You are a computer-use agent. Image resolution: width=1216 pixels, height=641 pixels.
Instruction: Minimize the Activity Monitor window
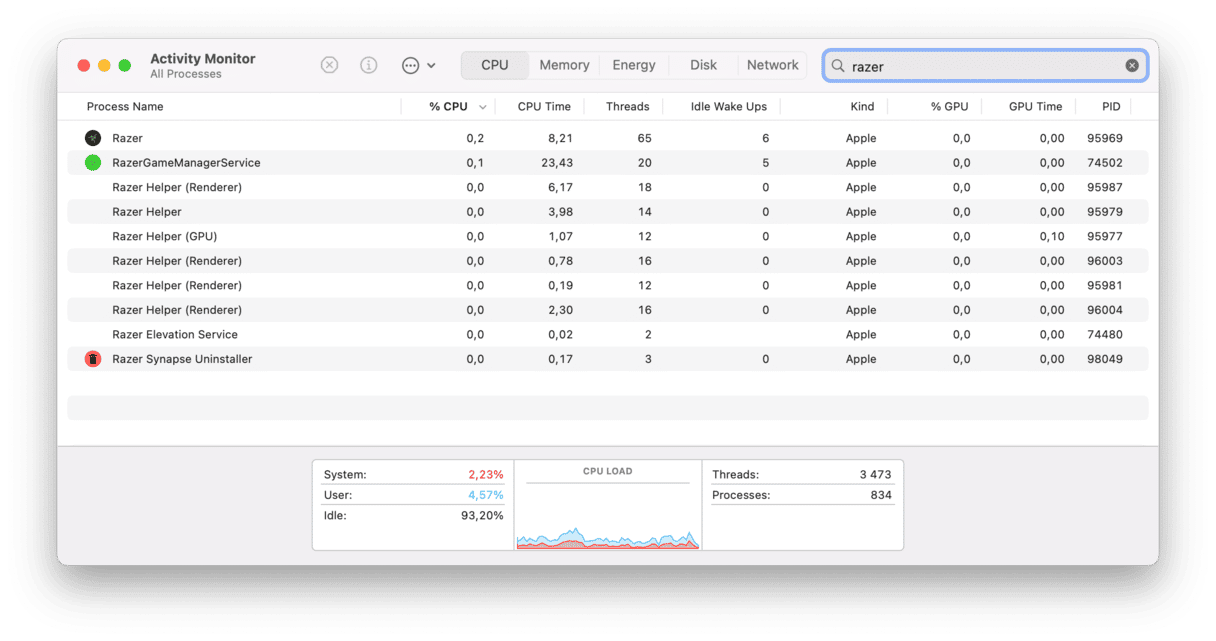(104, 65)
